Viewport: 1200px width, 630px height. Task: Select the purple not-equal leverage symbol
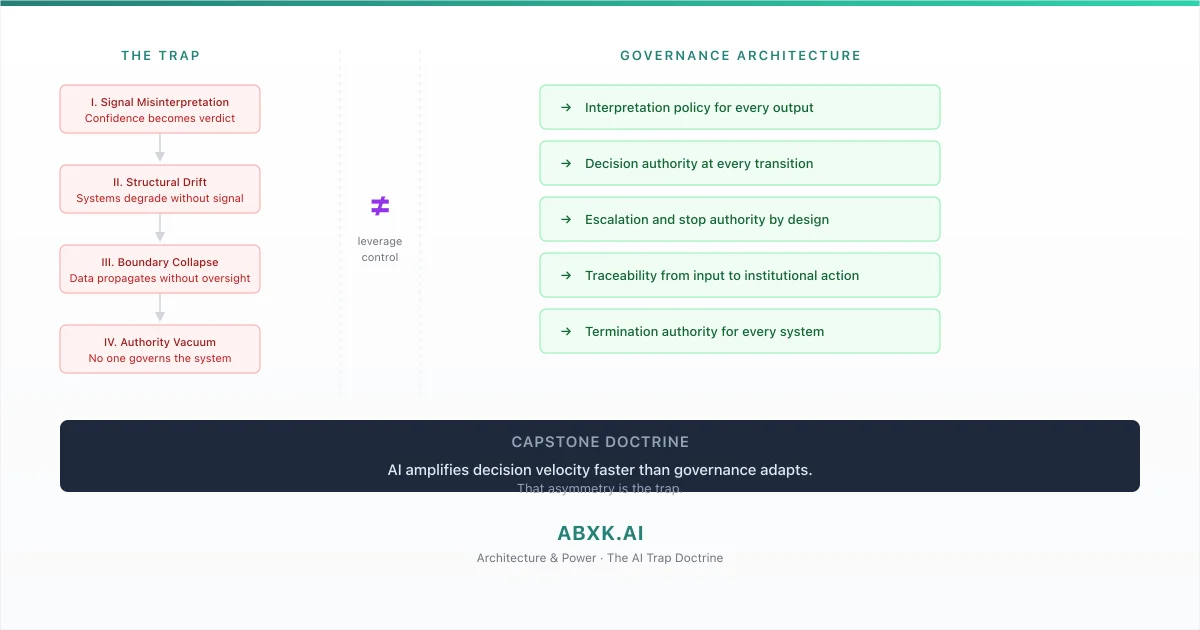[x=380, y=207]
